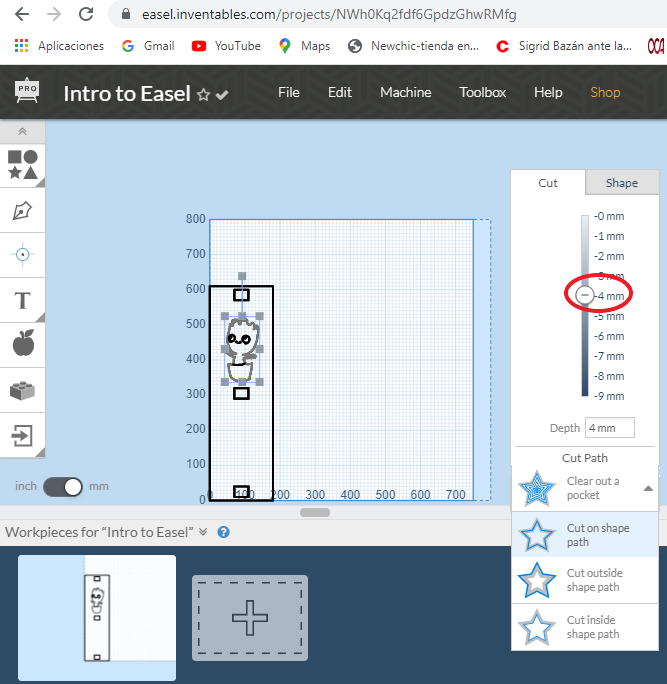Click the Groot character drawing on canvas
Screen dimensions: 667x684
coord(243,349)
